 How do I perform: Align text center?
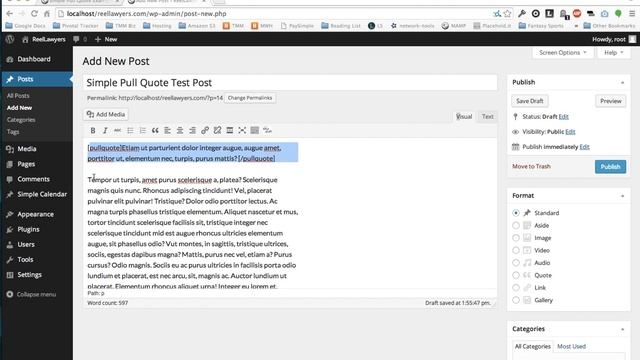tap(180, 131)
